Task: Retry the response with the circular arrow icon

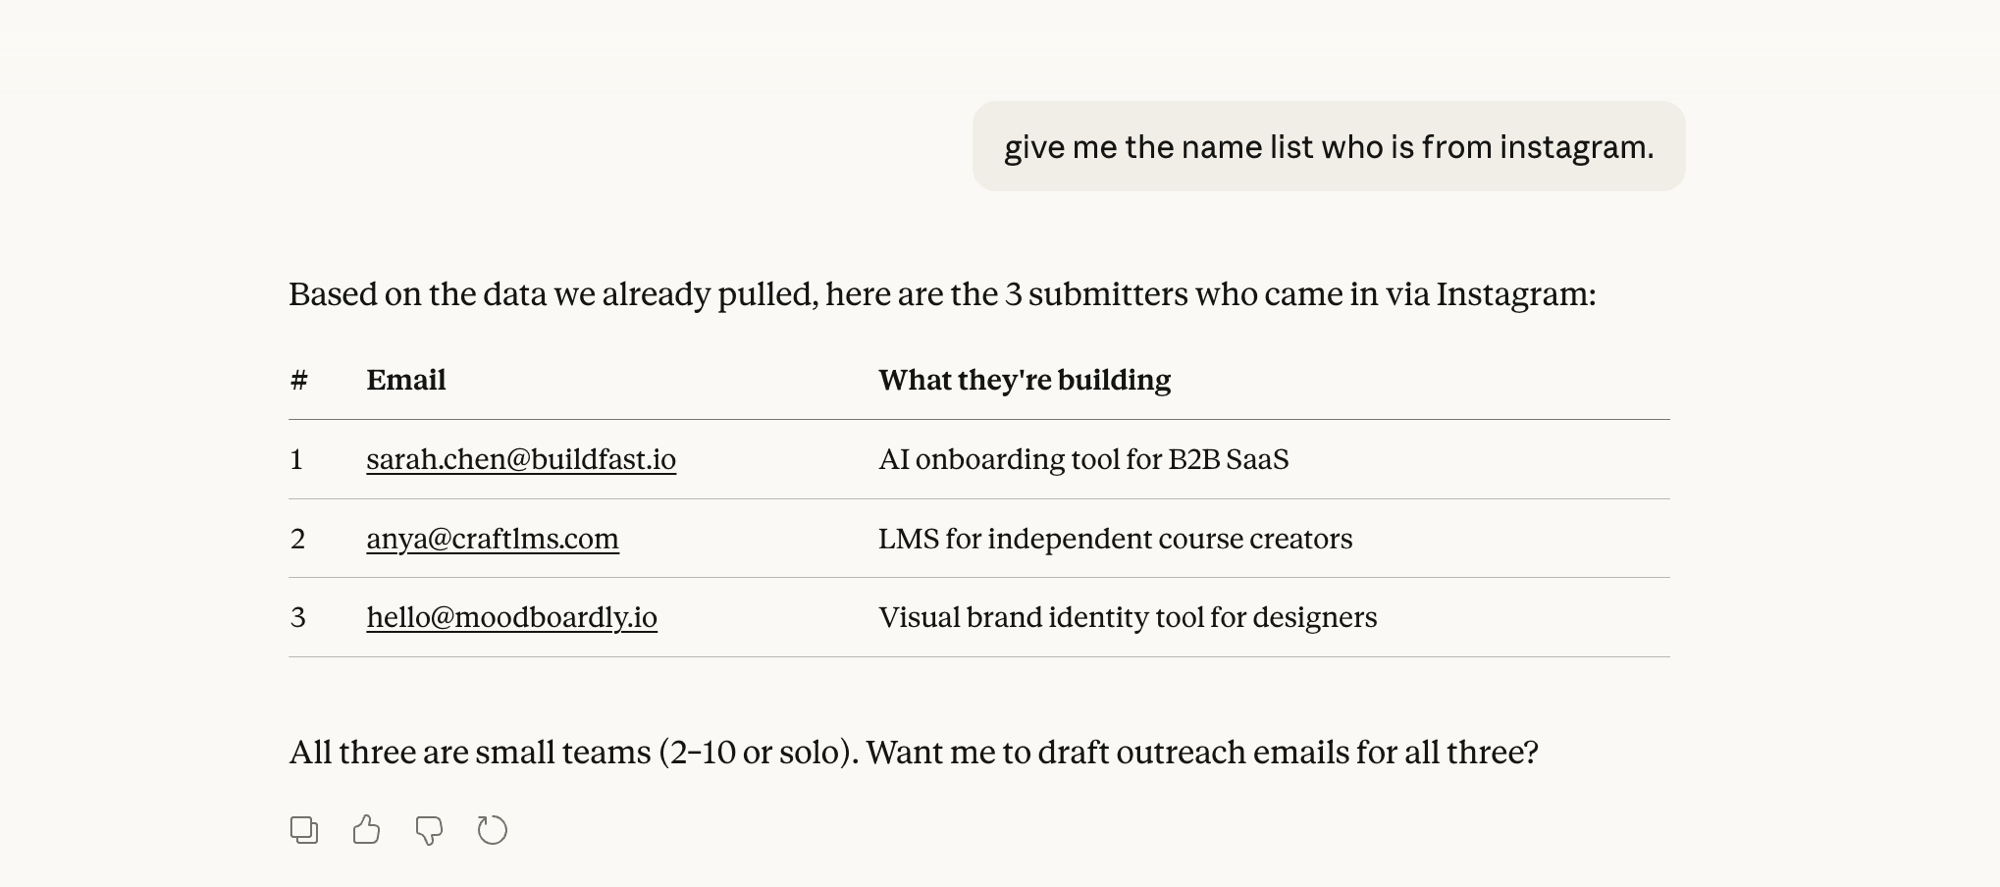Action: [x=492, y=830]
